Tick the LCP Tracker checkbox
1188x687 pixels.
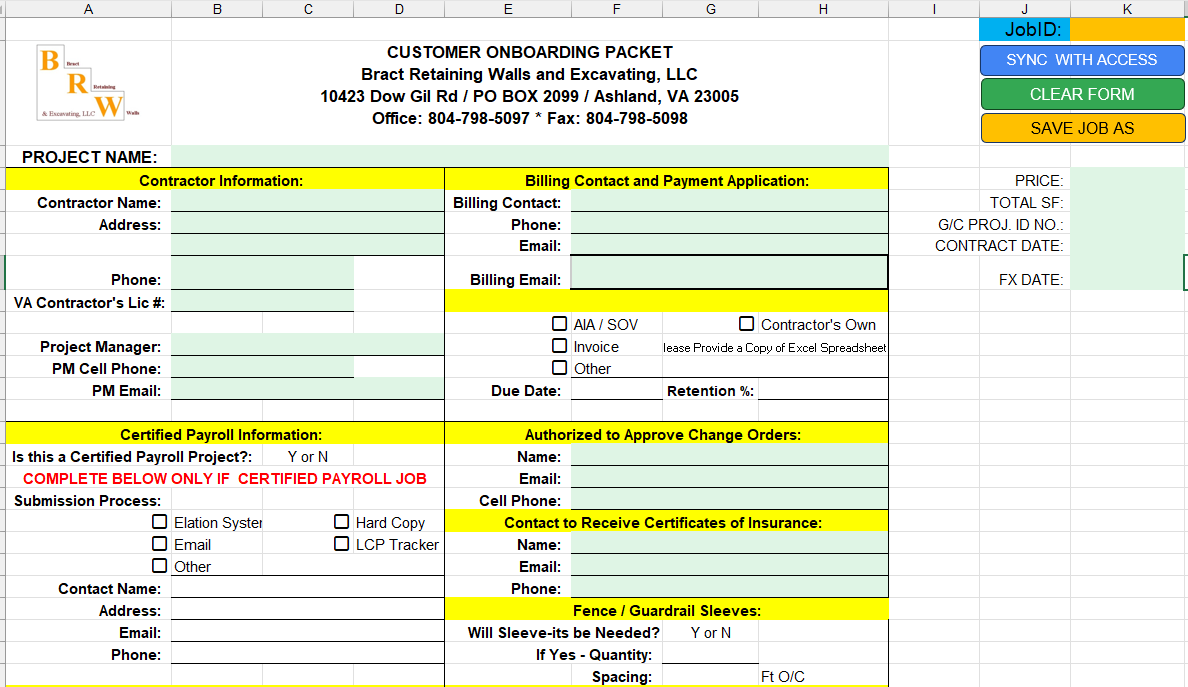342,544
